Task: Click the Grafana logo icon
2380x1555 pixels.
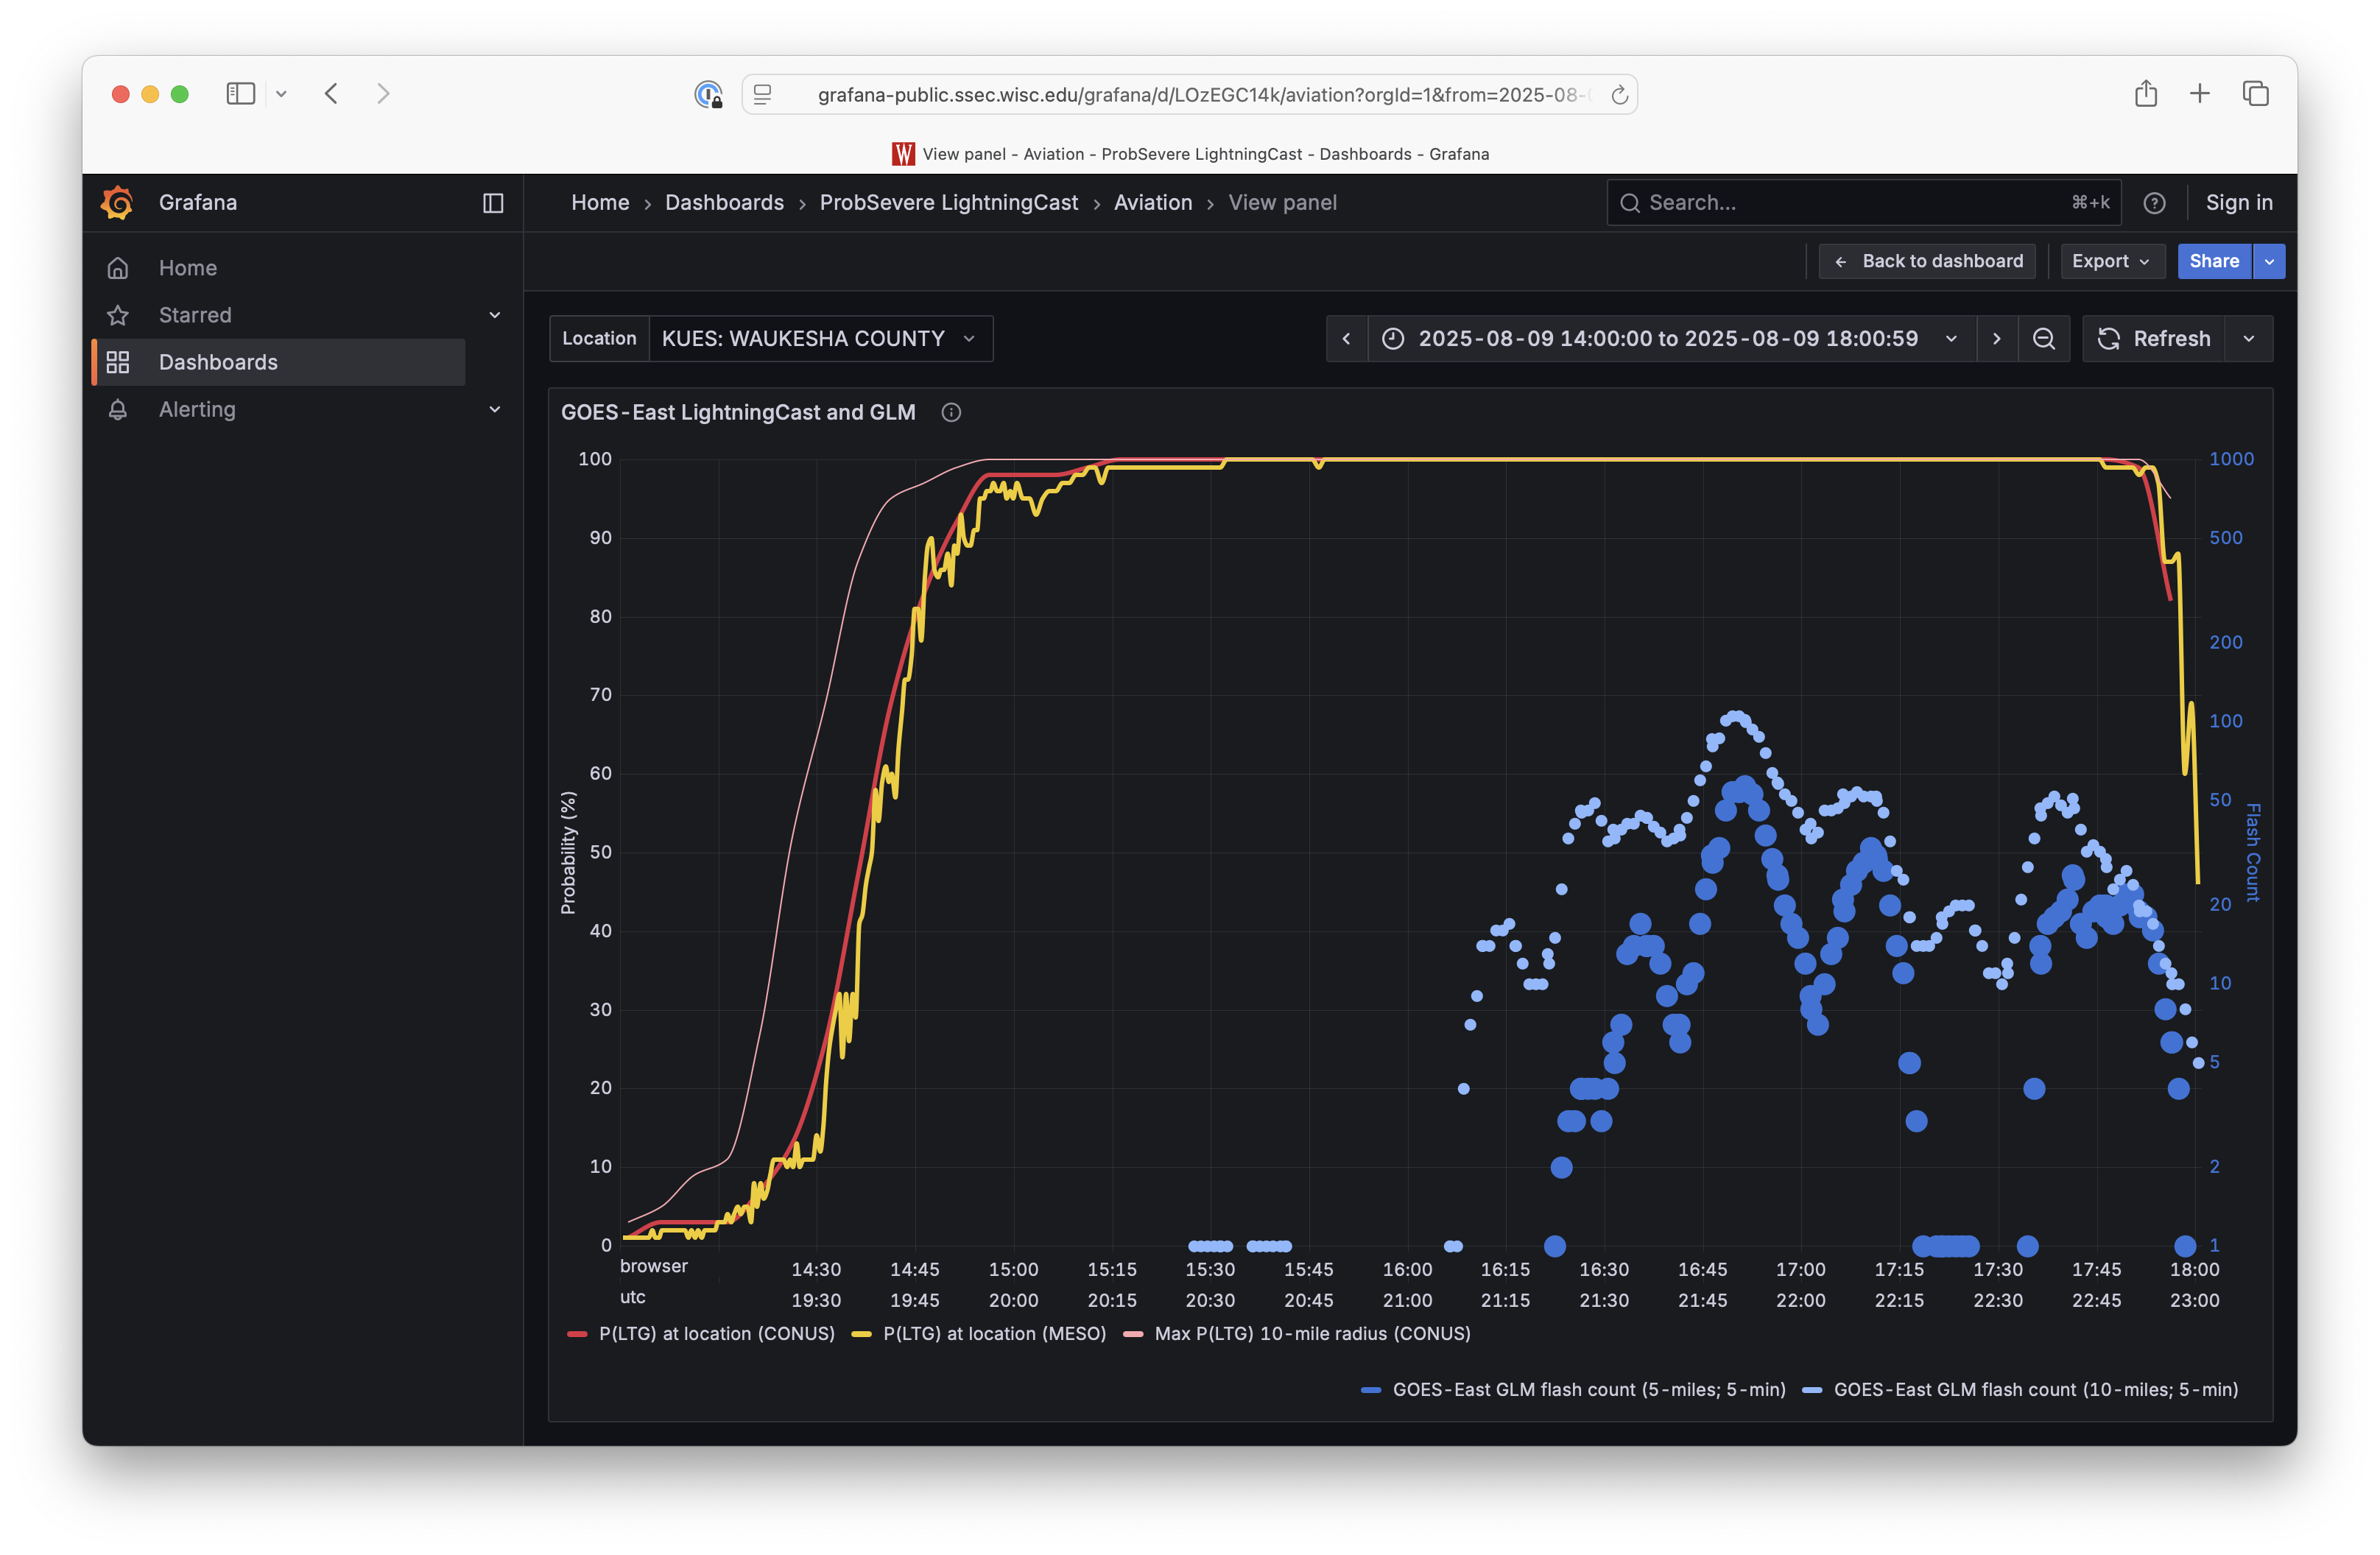Action: click(x=117, y=202)
